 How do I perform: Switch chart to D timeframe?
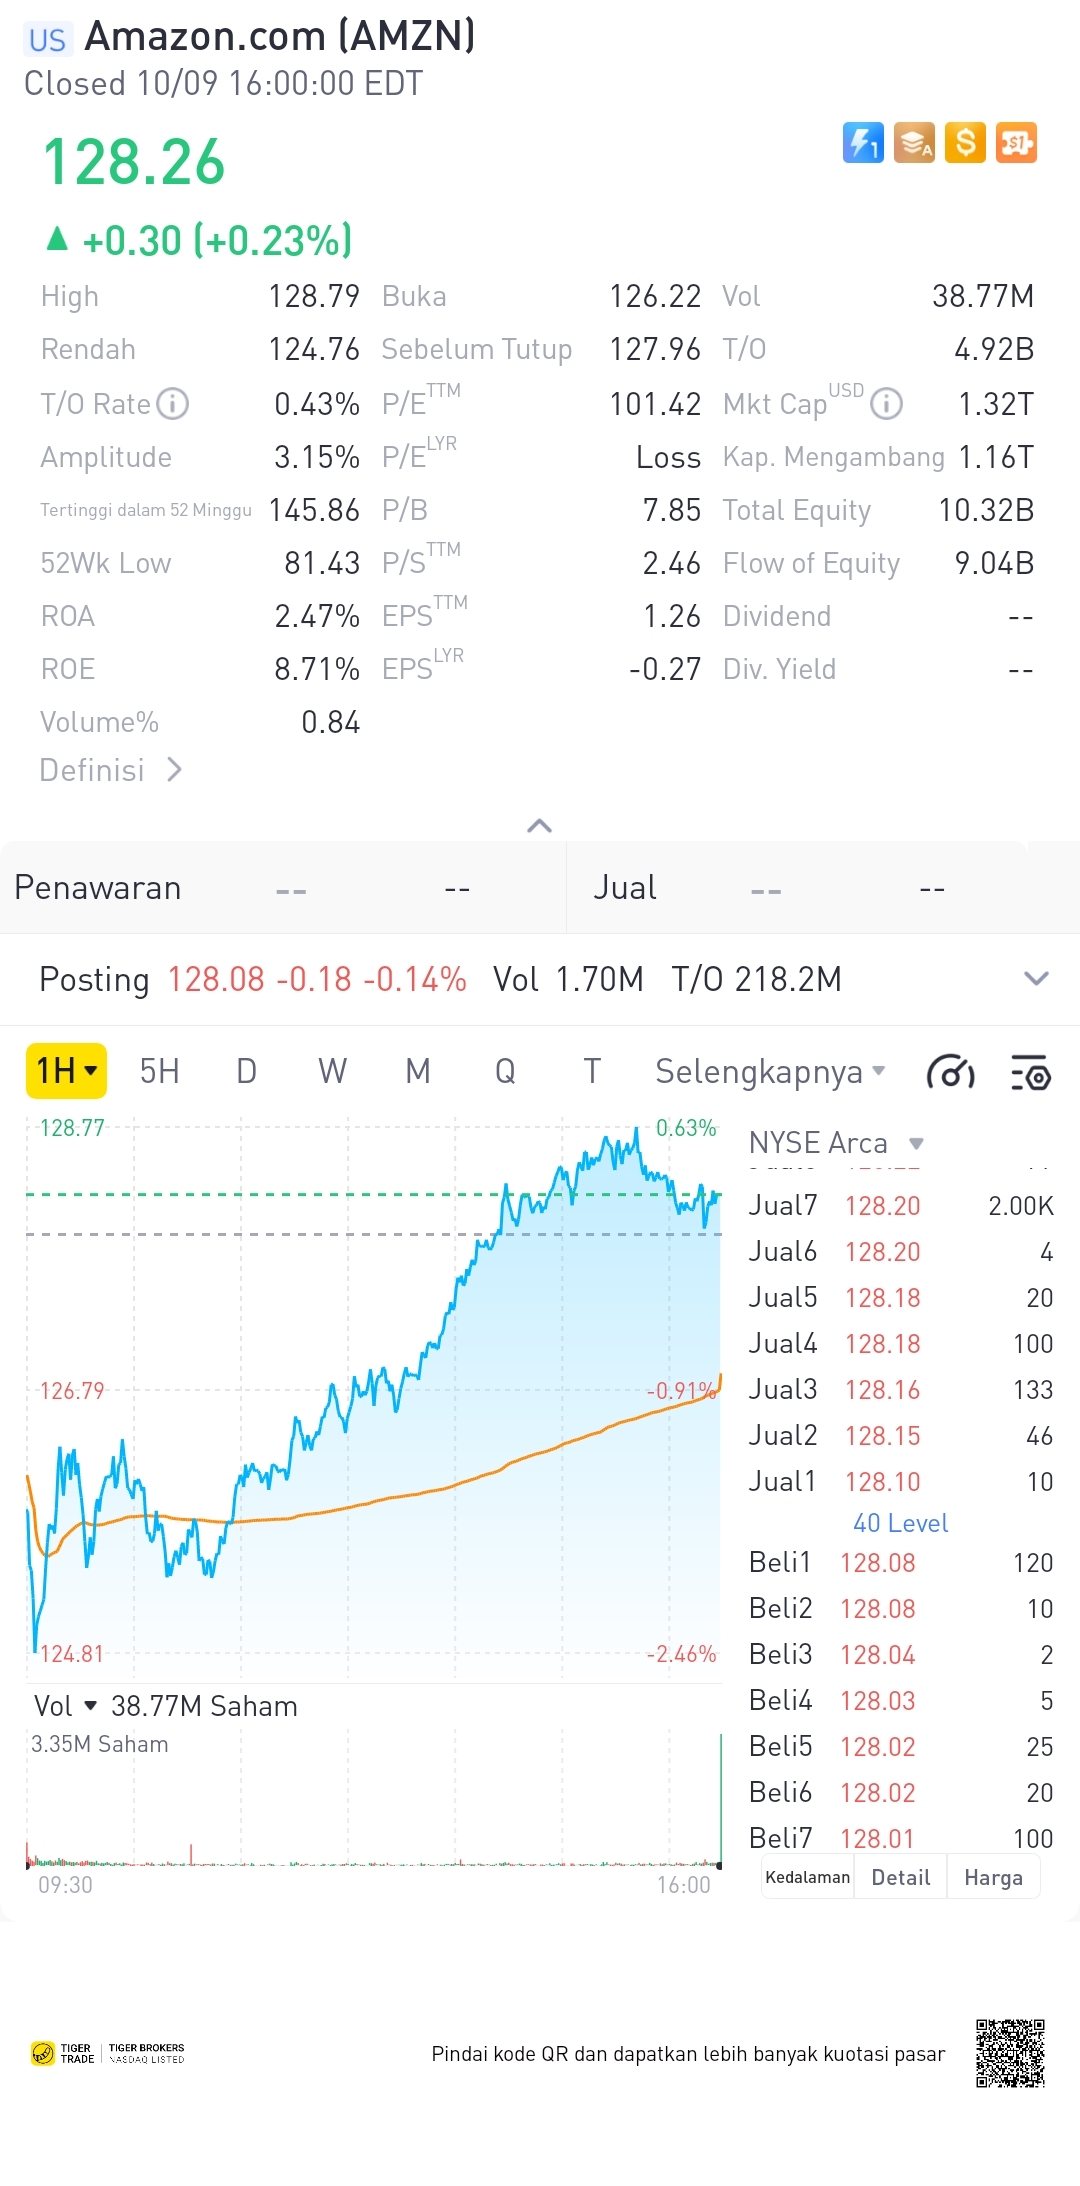point(246,1072)
